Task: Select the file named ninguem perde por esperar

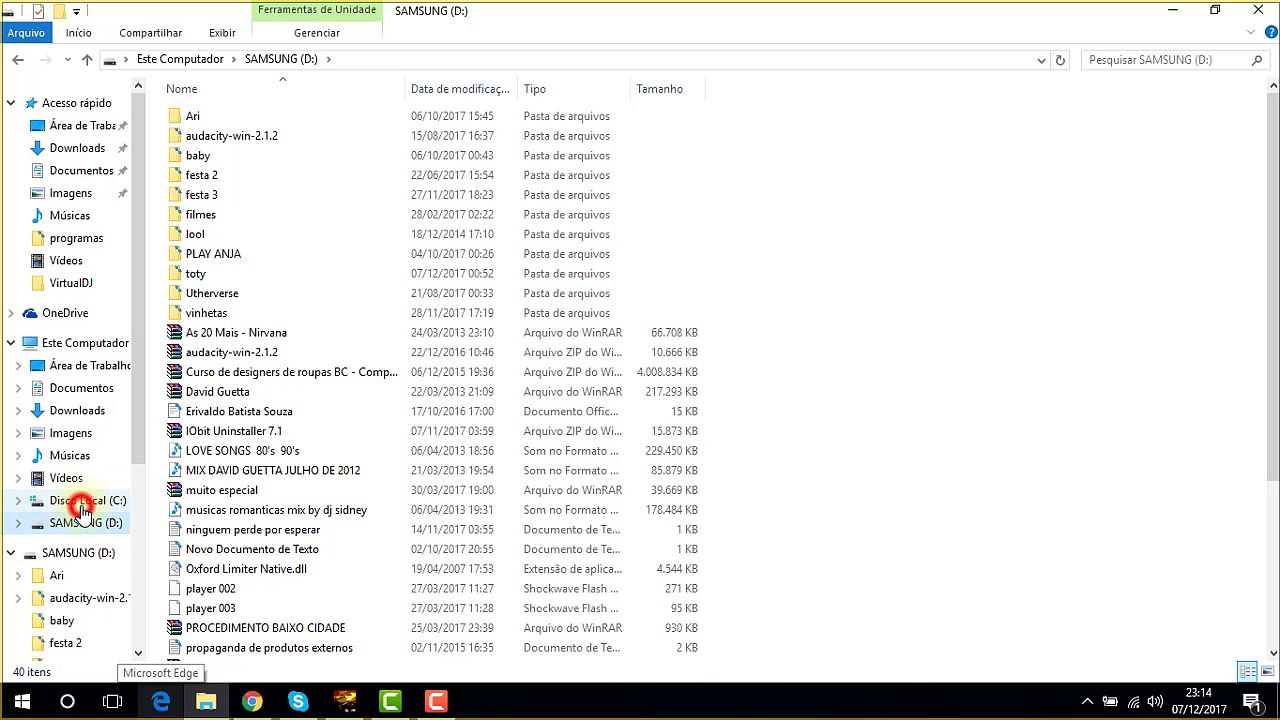Action: coord(253,530)
